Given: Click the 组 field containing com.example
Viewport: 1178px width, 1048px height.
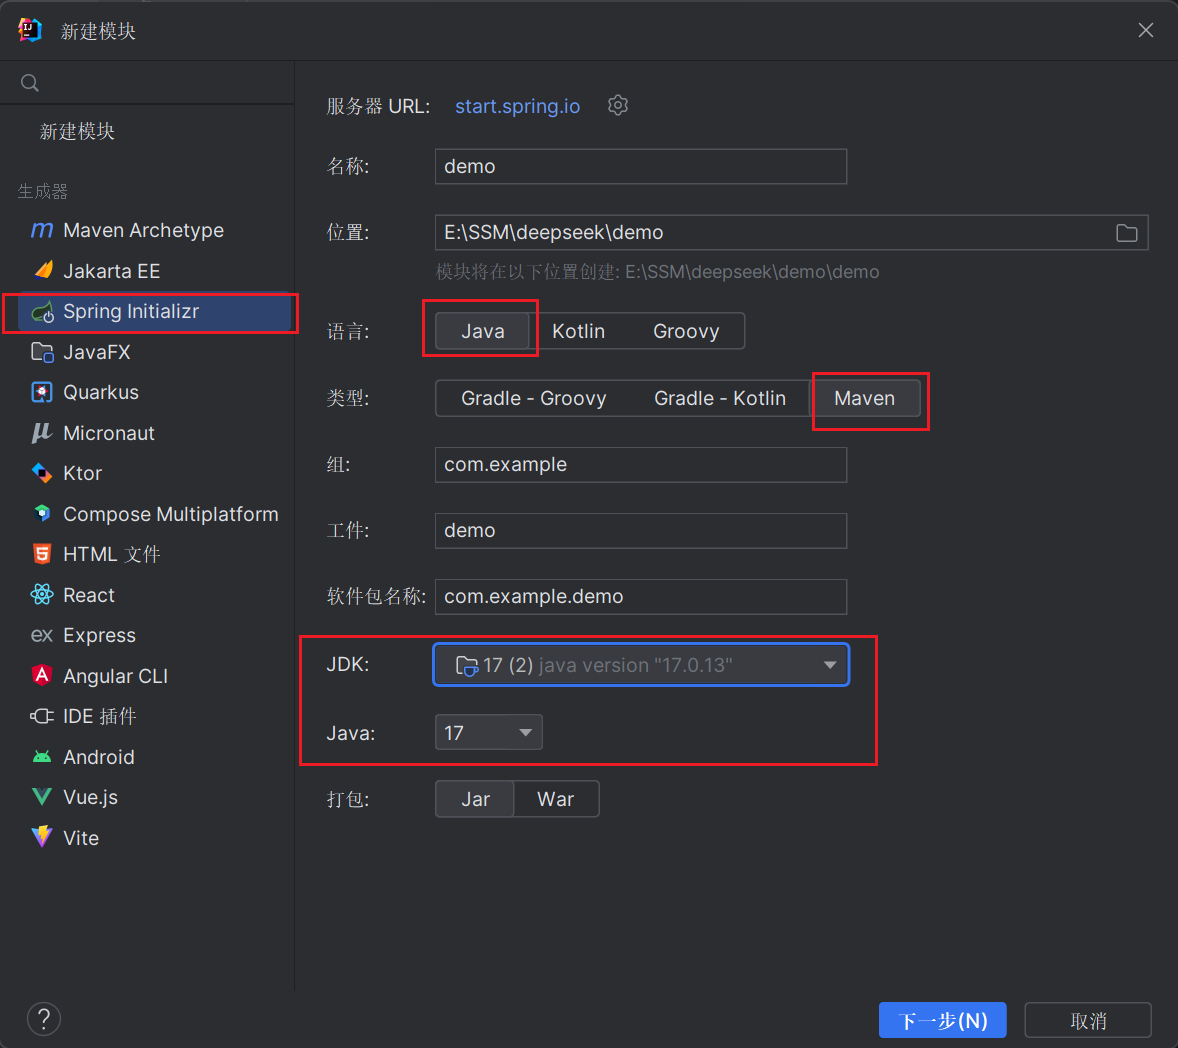Looking at the screenshot, I should [x=641, y=464].
